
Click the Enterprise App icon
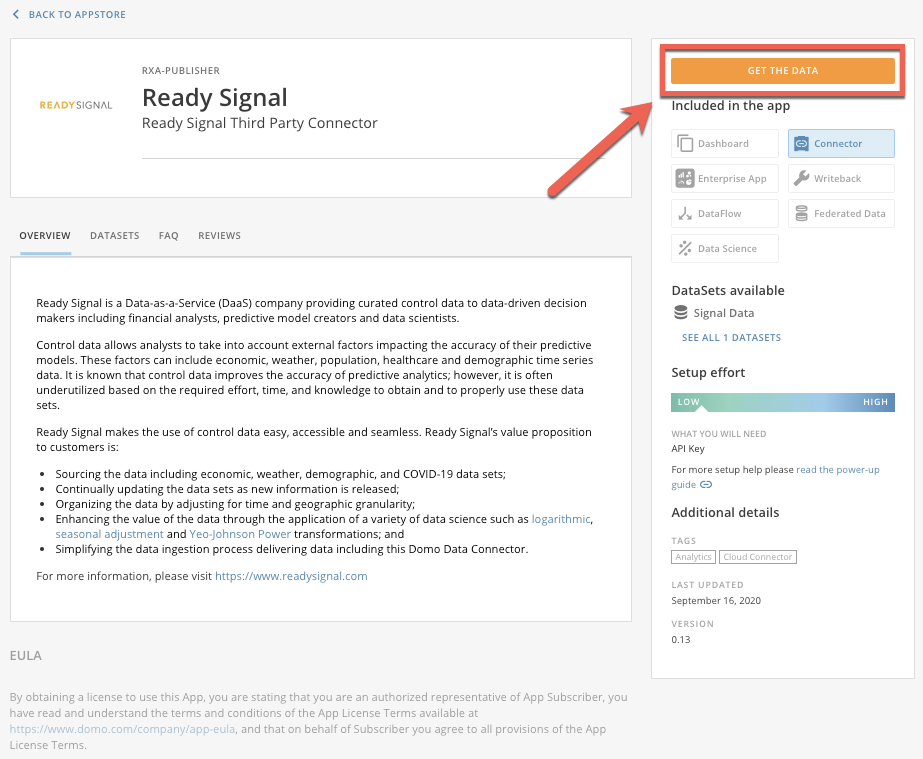pos(685,179)
